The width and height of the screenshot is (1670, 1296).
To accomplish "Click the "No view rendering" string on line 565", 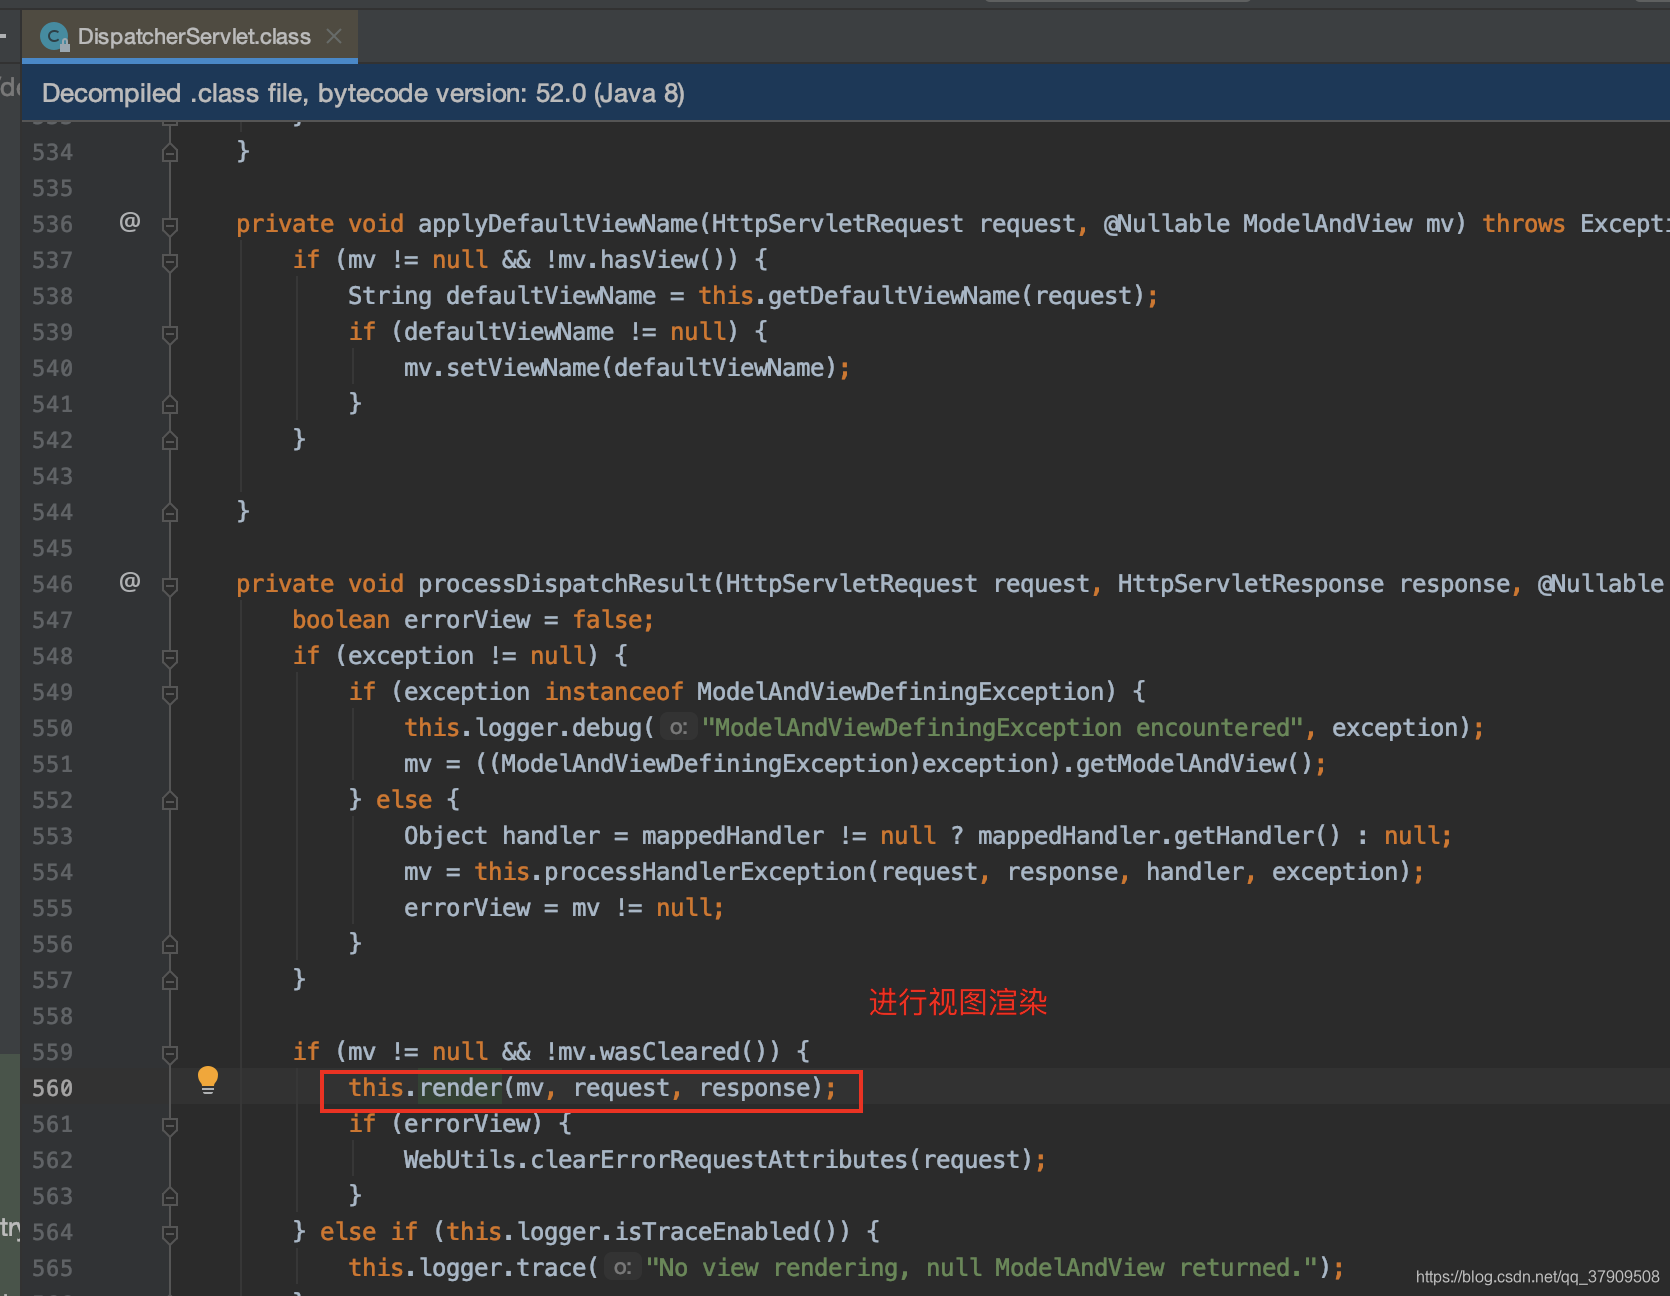I will tap(981, 1268).
